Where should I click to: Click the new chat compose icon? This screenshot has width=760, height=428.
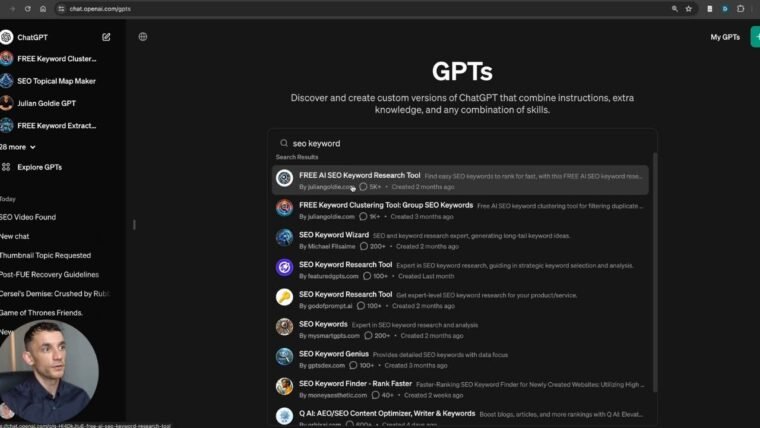(x=106, y=37)
